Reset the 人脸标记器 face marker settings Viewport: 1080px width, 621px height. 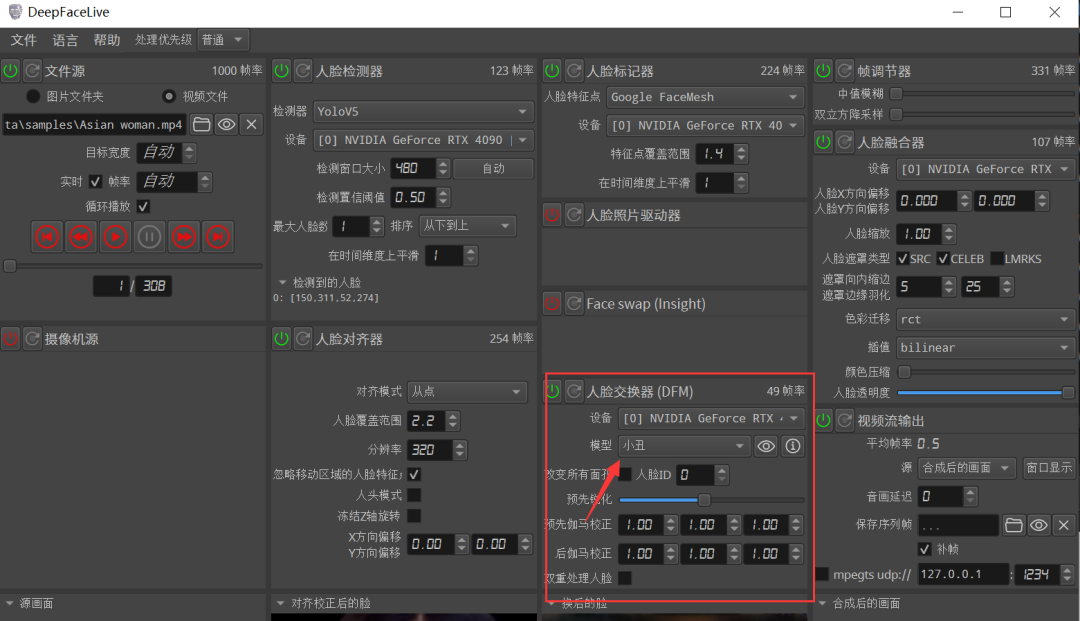pos(574,70)
